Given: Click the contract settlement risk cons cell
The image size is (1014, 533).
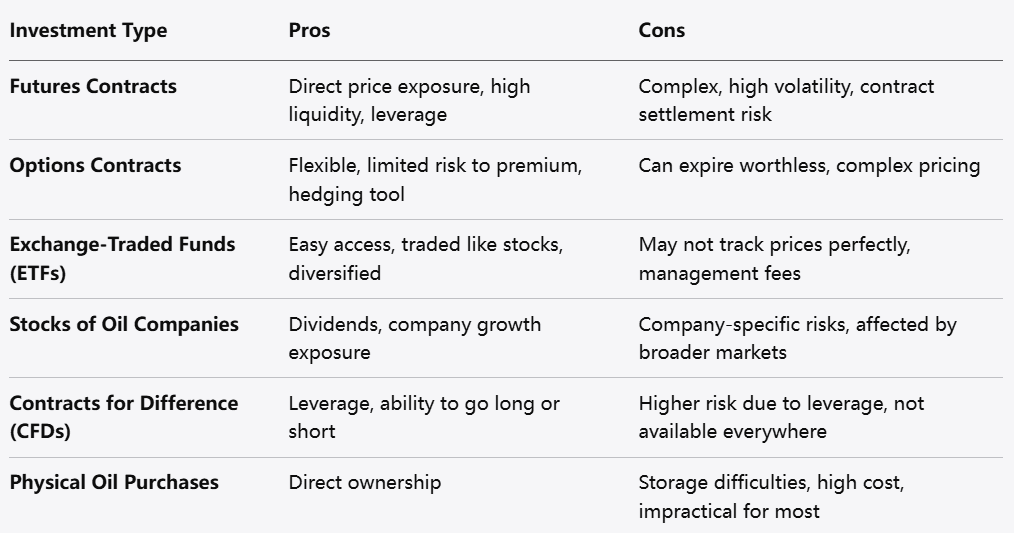Looking at the screenshot, I should [786, 100].
